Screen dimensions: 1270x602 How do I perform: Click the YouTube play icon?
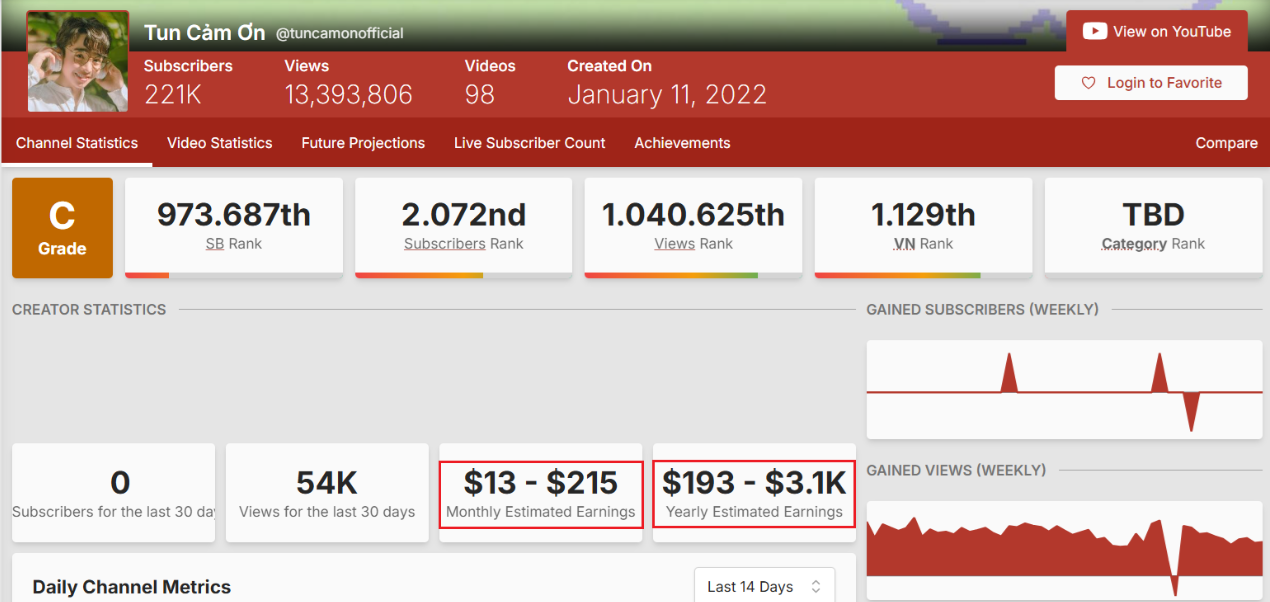(1095, 32)
